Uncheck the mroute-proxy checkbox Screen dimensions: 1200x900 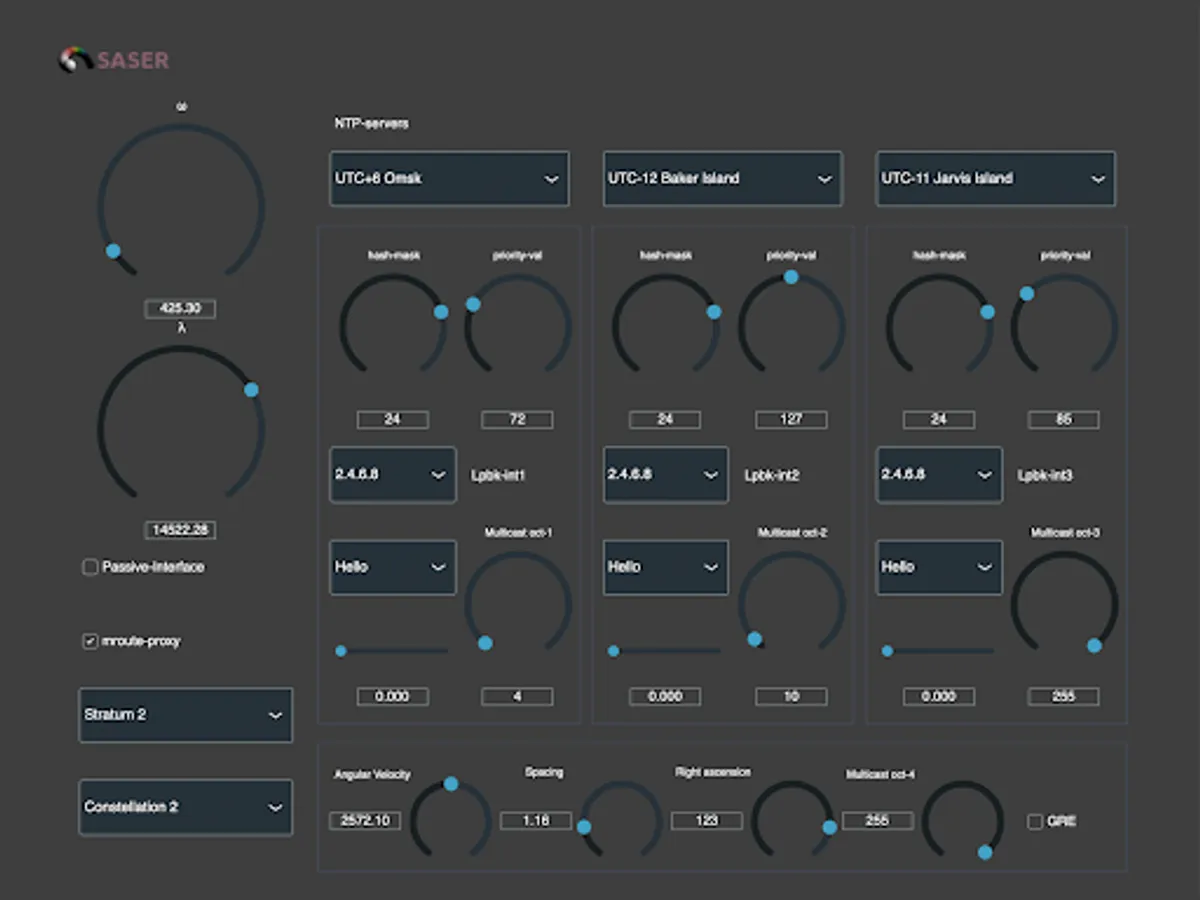(90, 641)
